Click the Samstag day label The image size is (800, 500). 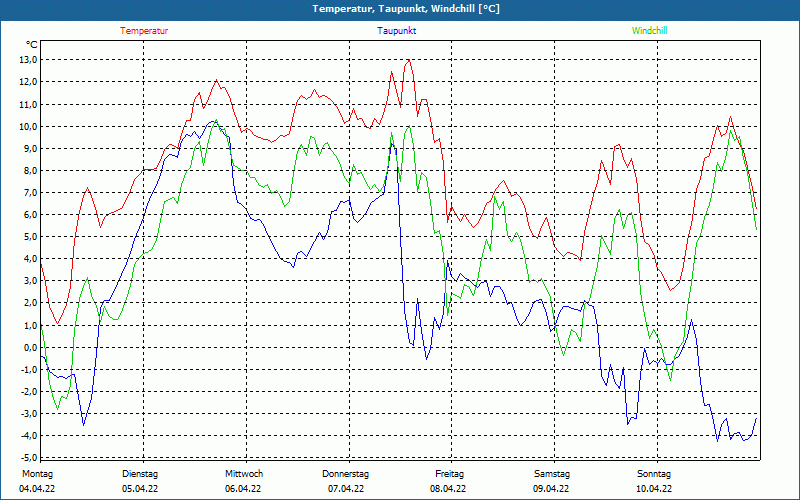pos(552,474)
